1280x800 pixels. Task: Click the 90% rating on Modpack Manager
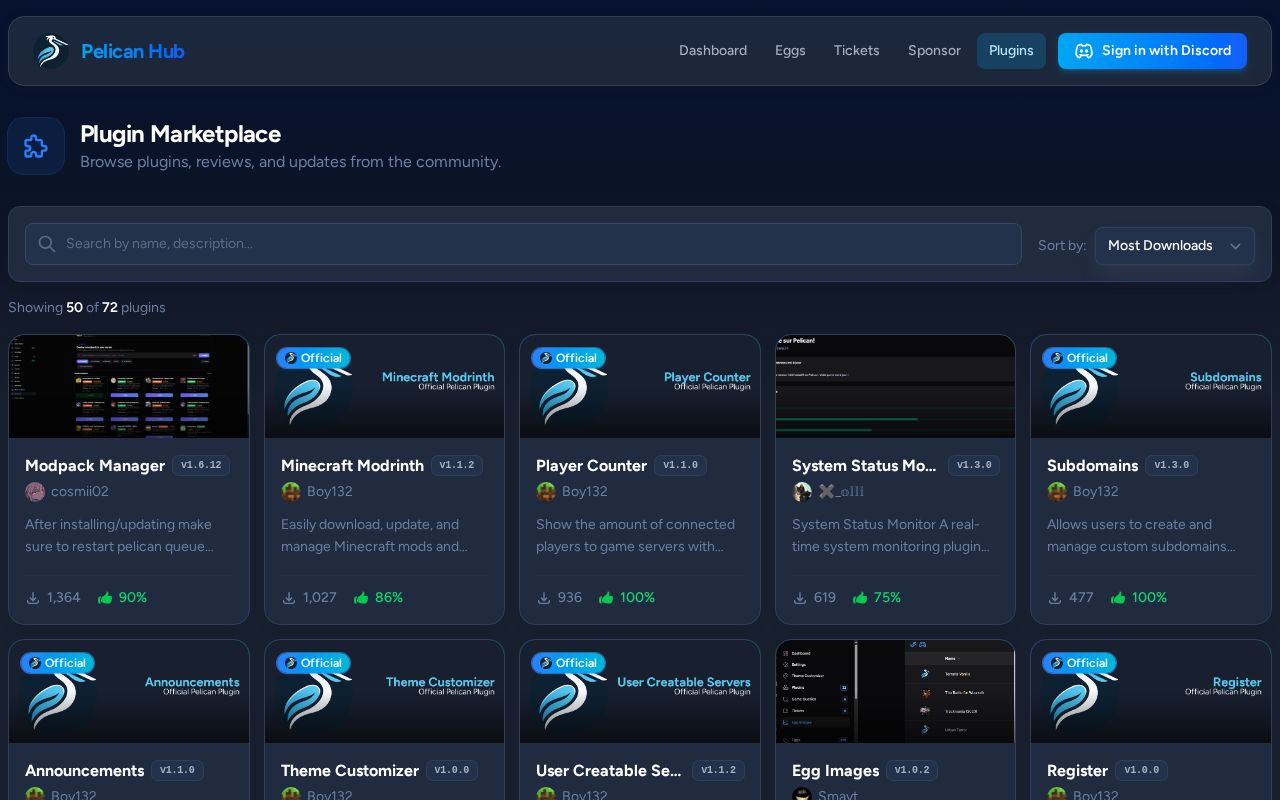pos(133,598)
